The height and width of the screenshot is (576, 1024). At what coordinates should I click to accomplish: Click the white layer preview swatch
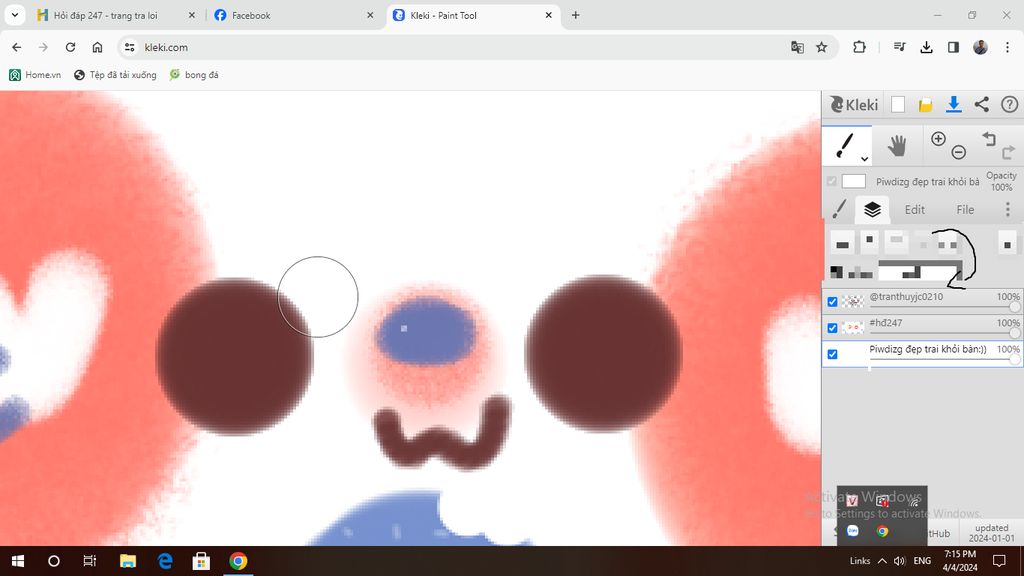click(x=854, y=182)
